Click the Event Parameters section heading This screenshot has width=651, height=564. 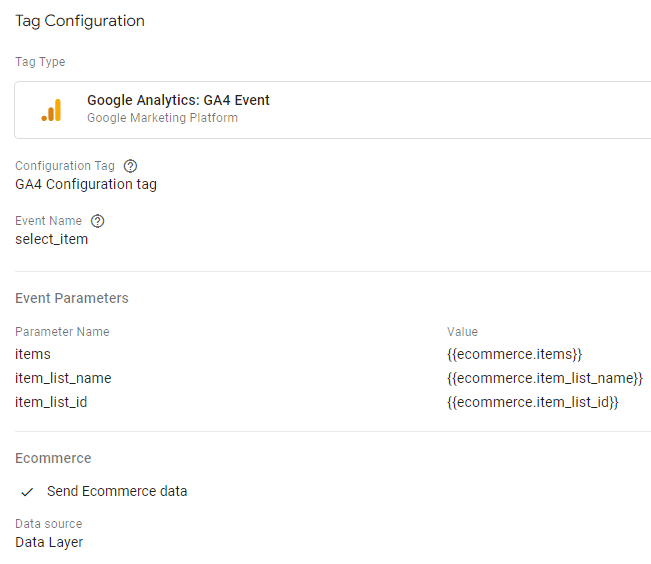click(x=72, y=298)
